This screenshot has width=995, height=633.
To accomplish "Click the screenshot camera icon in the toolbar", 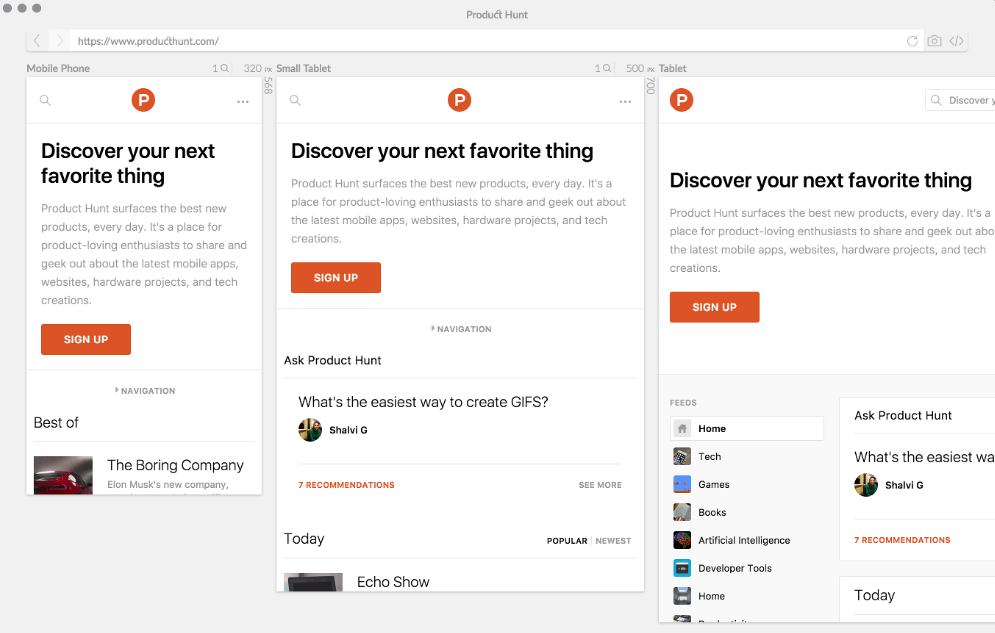I will tap(934, 40).
